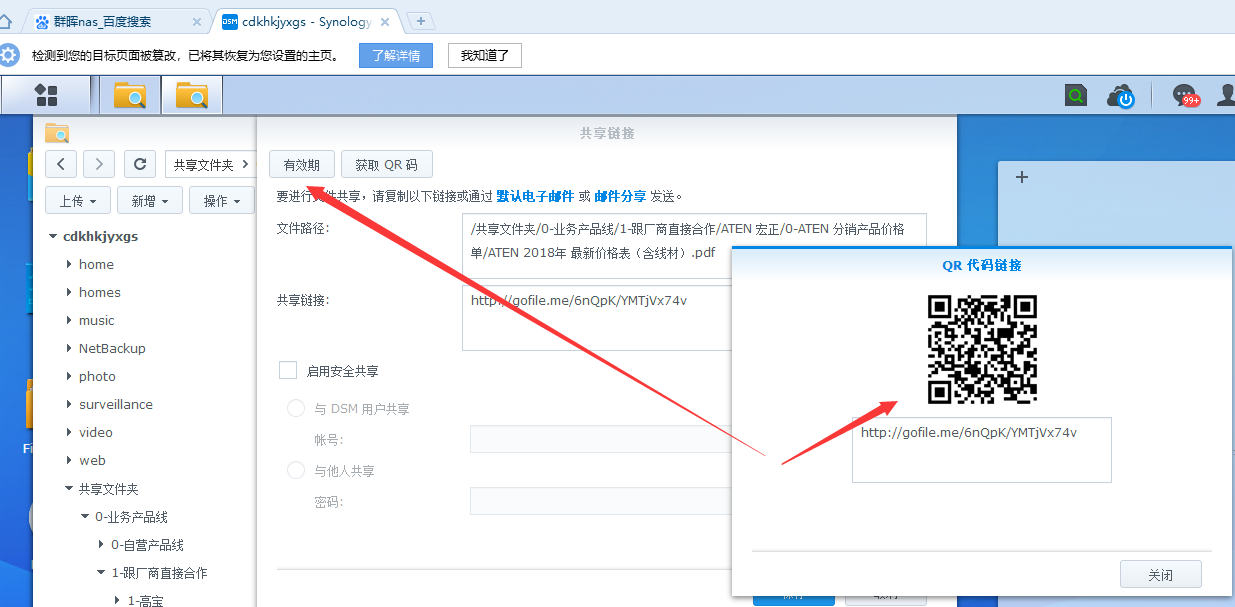Viewport: 1235px width, 607px height.
Task: Click the 密码 input field
Action: [601, 501]
